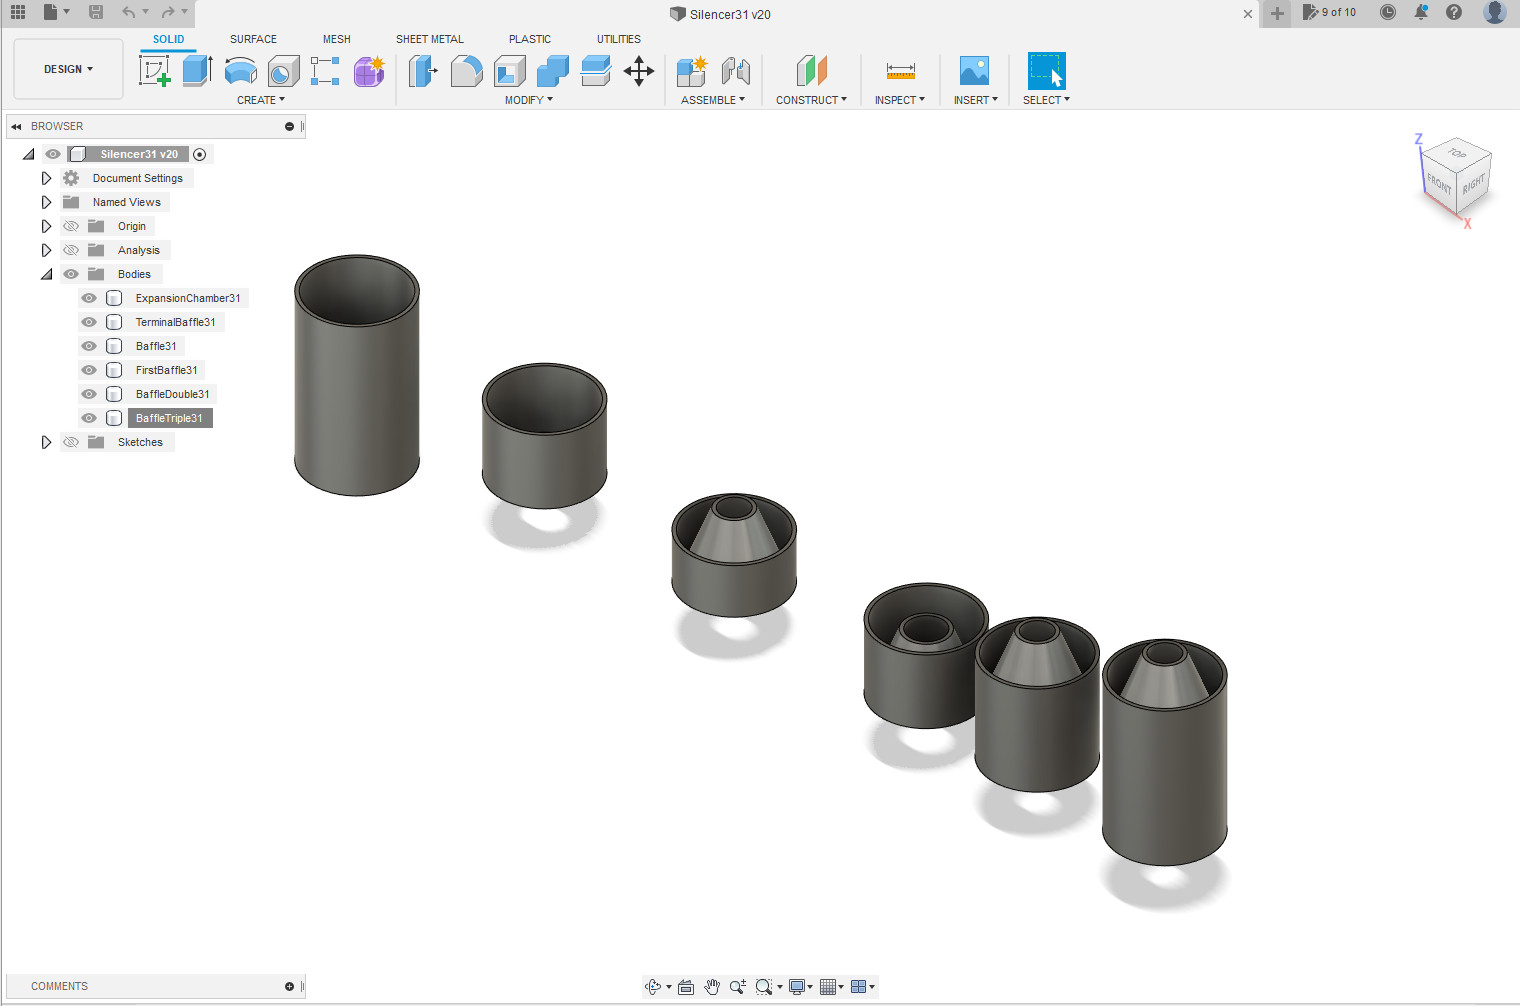The width and height of the screenshot is (1520, 1006).
Task: Hide the TerminalBaffle31 body
Action: coord(89,322)
